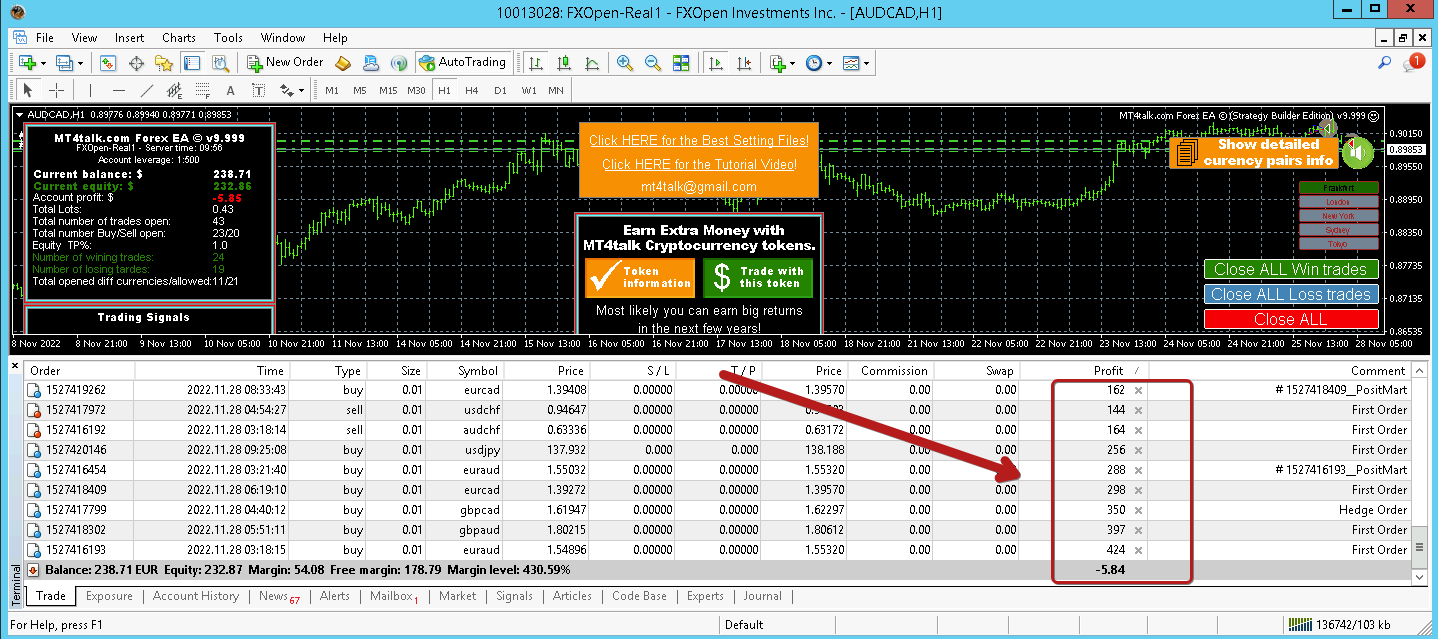This screenshot has height=639, width=1438.
Task: Draw a horizontal line on the chart
Action: point(118,90)
